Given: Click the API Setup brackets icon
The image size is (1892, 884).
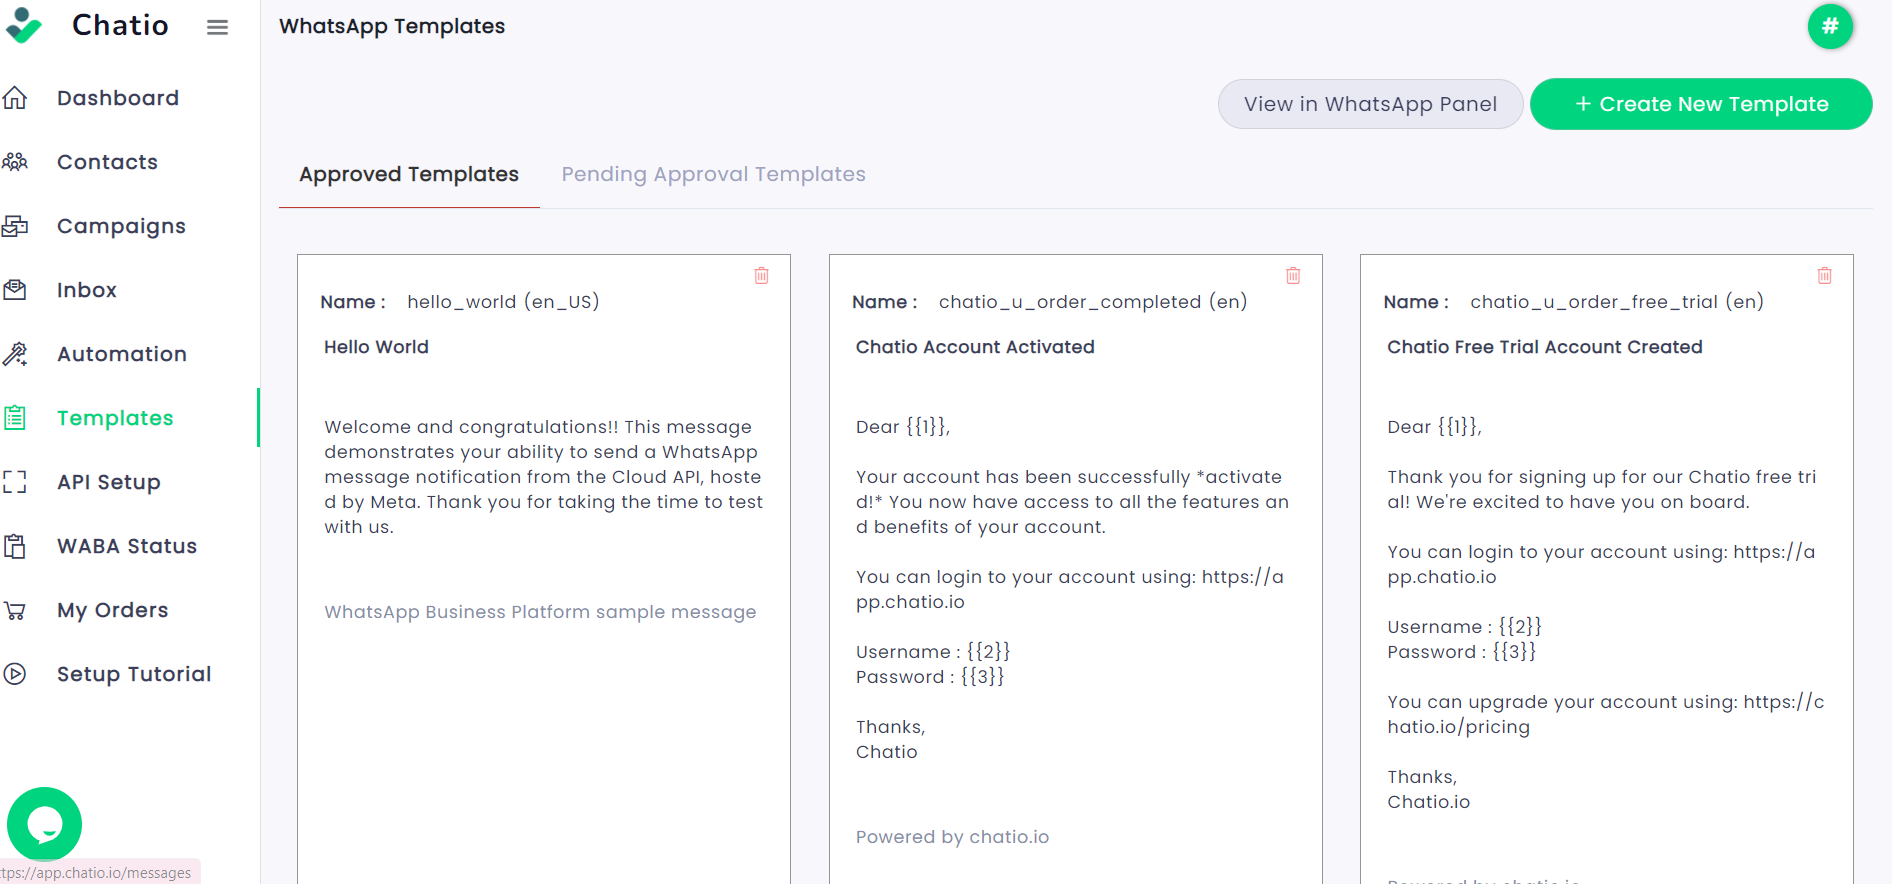Looking at the screenshot, I should tap(15, 482).
